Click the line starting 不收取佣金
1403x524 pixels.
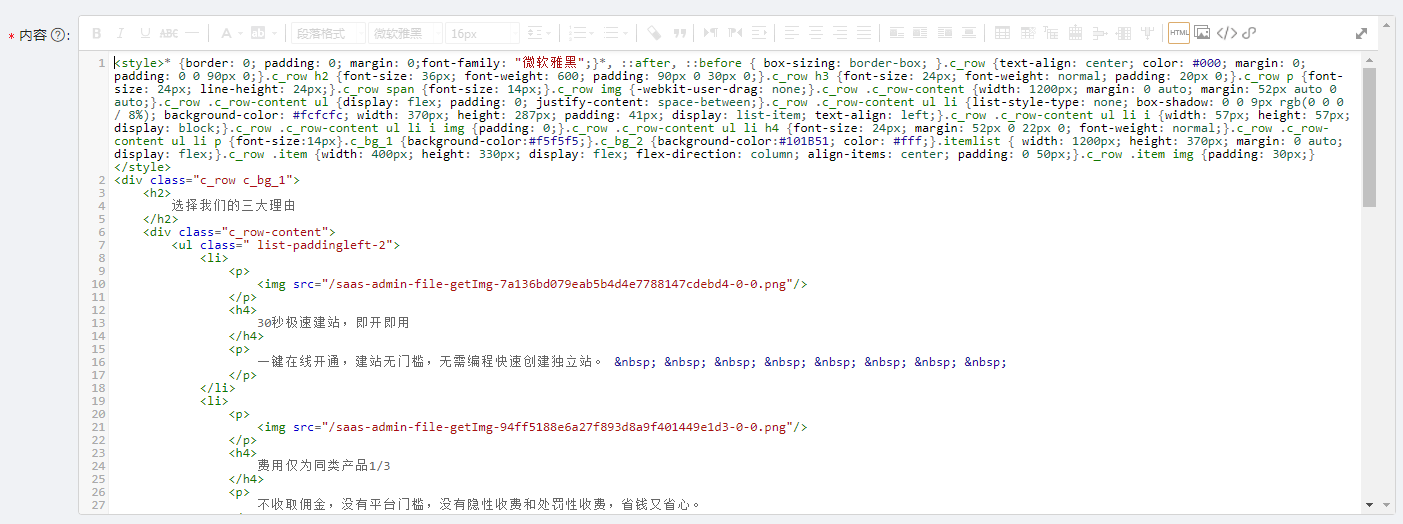coord(480,504)
